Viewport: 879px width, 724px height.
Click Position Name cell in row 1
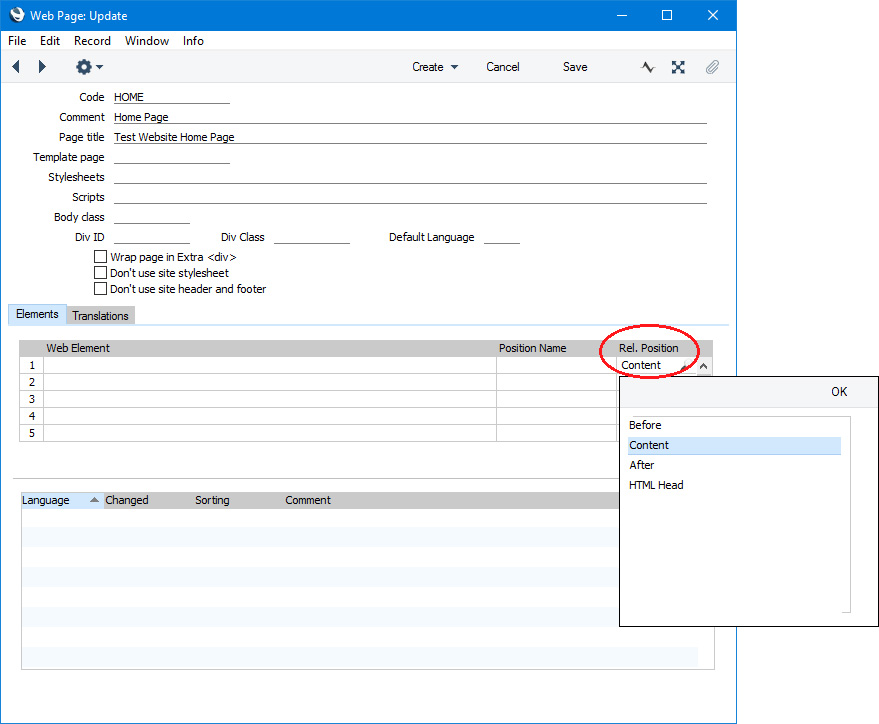tap(556, 365)
